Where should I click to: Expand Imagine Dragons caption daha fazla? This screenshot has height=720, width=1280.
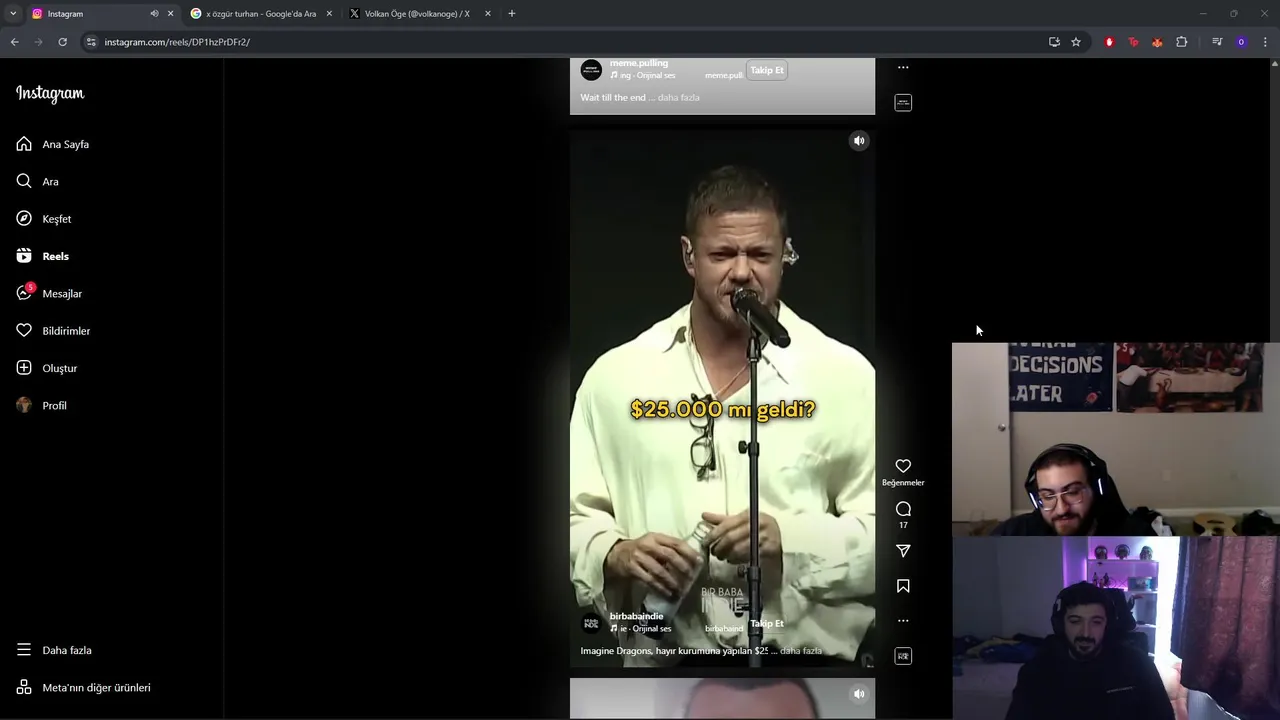[x=800, y=651]
